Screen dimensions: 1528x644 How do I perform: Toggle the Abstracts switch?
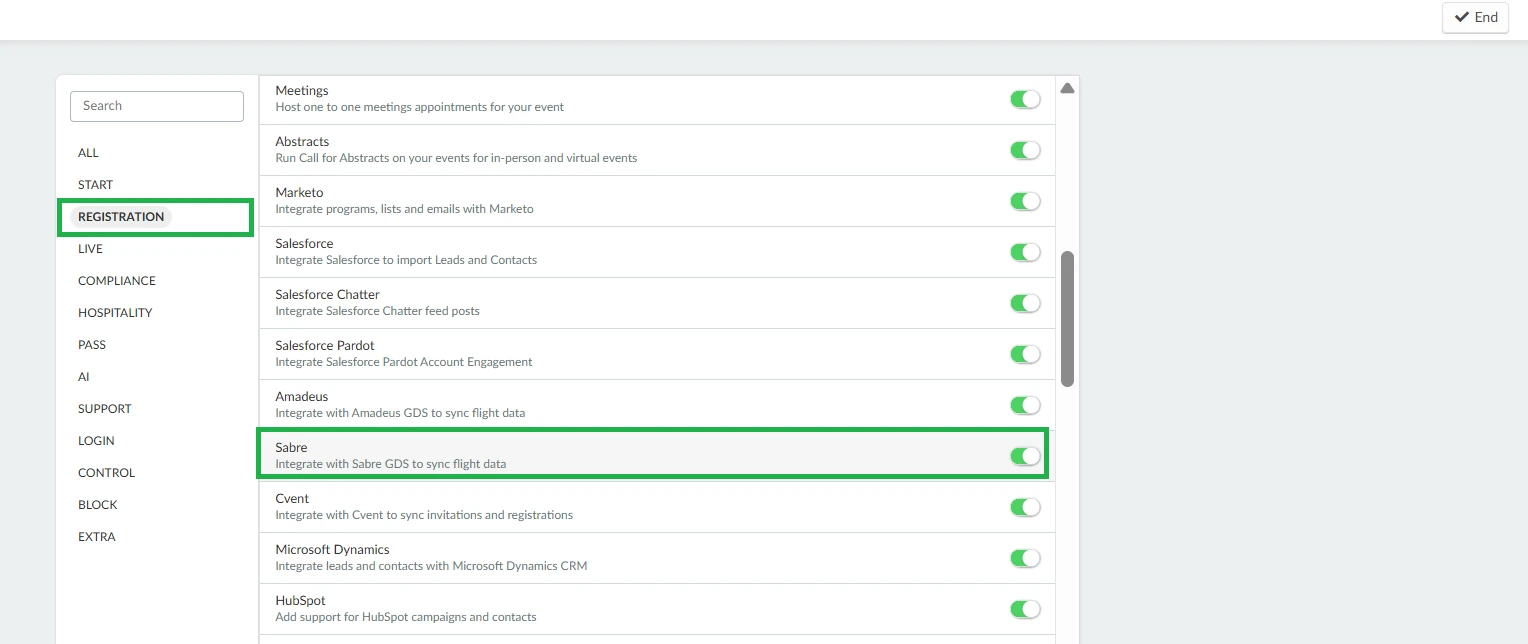[x=1025, y=150]
